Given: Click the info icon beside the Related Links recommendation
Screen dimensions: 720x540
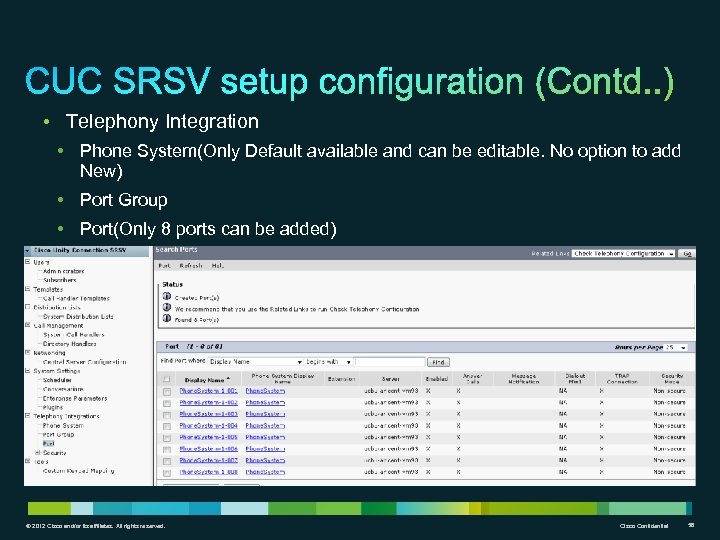Looking at the screenshot, I should pyautogui.click(x=167, y=307).
